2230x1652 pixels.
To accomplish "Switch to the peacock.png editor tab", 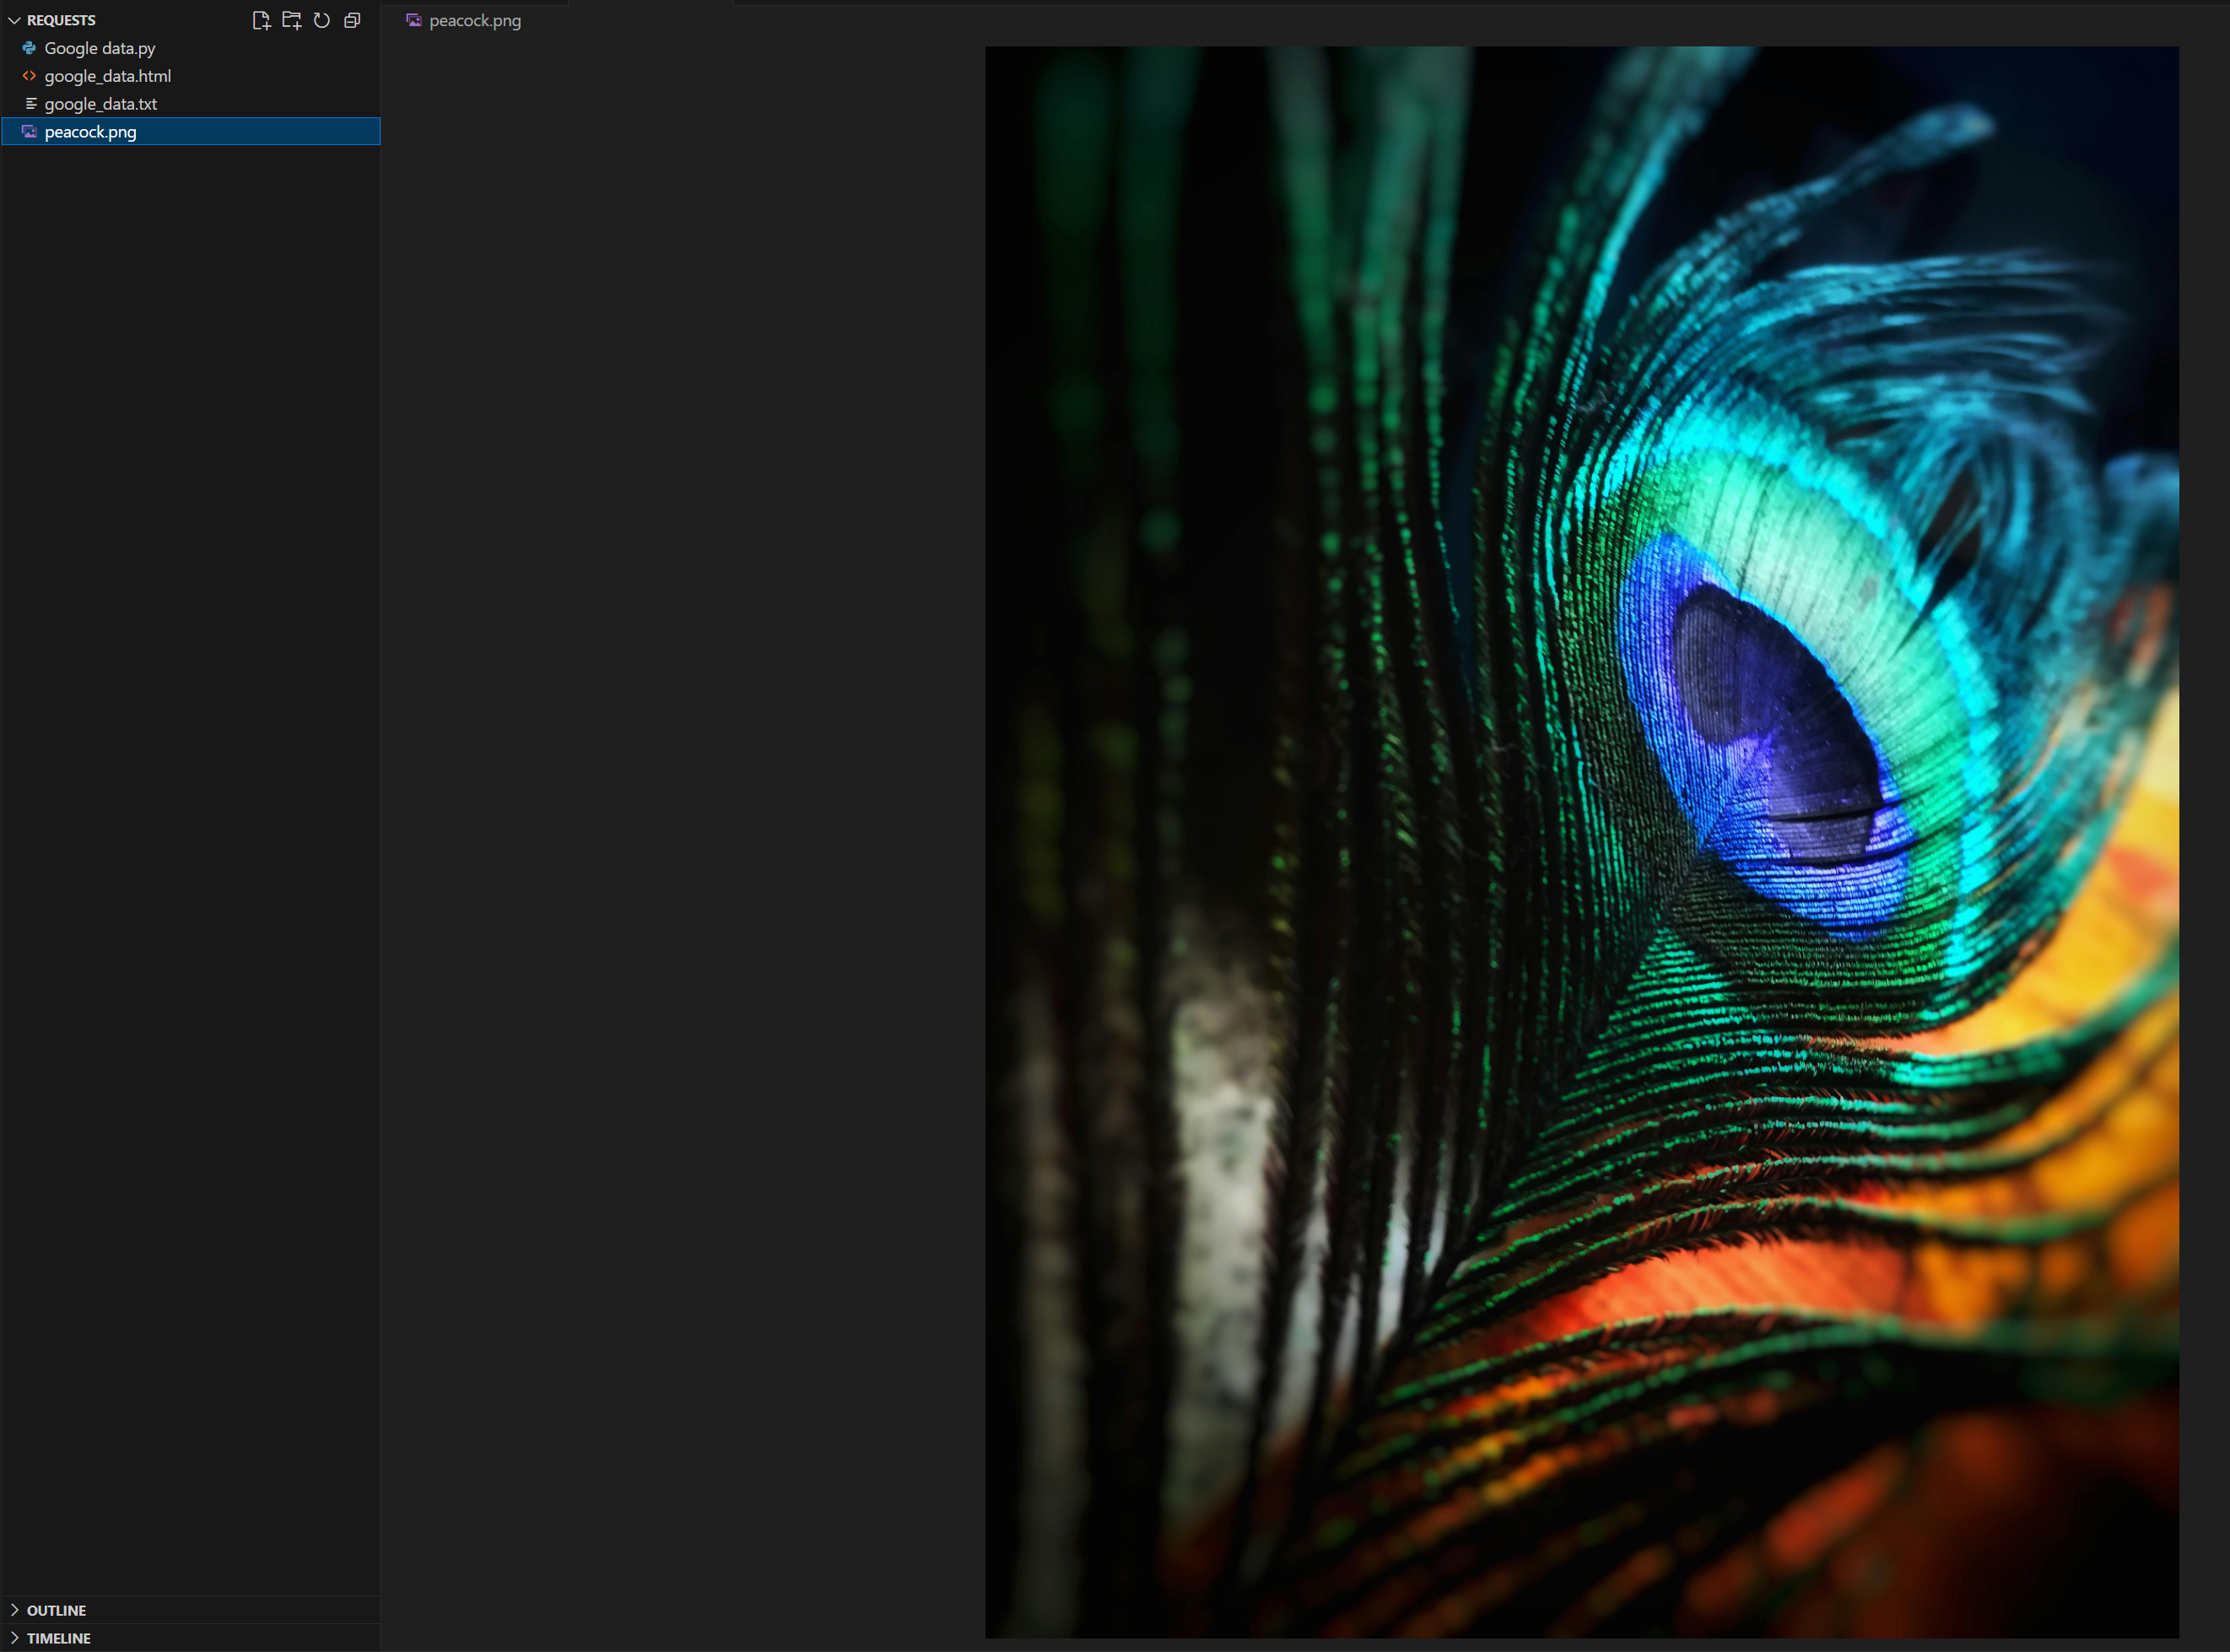I will 475,20.
